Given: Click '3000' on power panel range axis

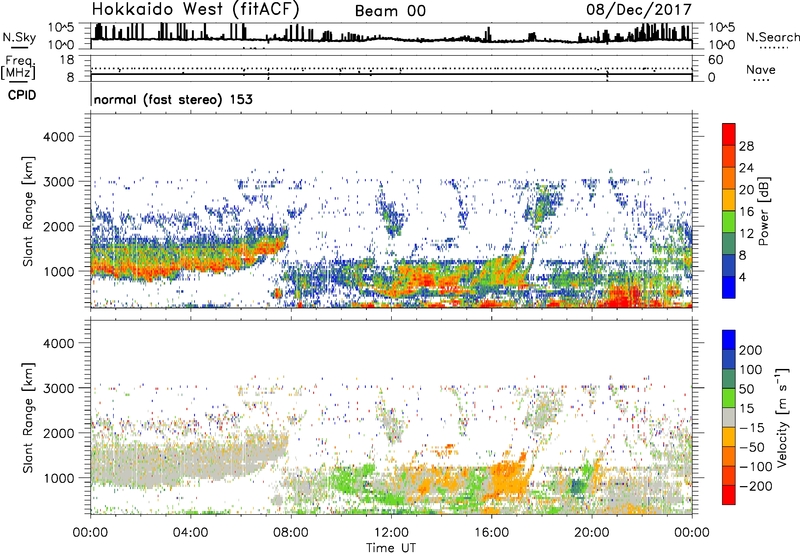Looking at the screenshot, I should point(58,182).
